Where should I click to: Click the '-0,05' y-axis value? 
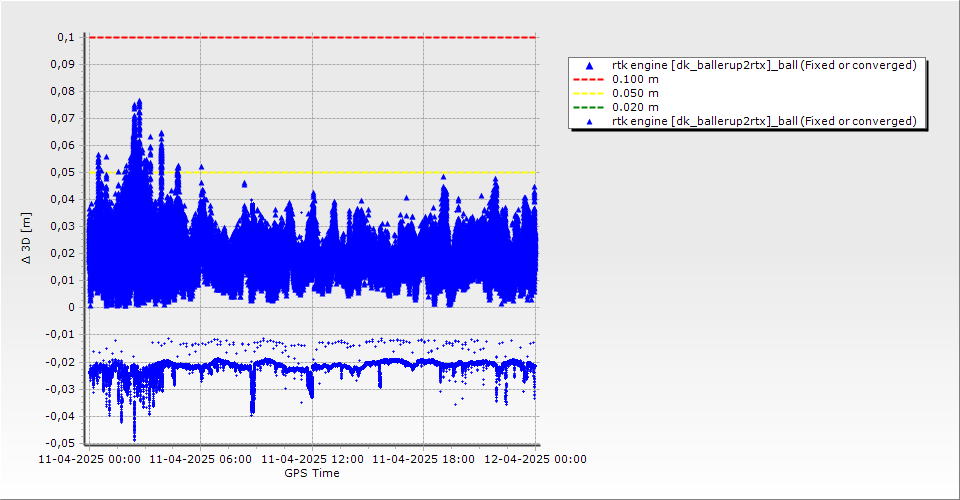click(x=61, y=442)
